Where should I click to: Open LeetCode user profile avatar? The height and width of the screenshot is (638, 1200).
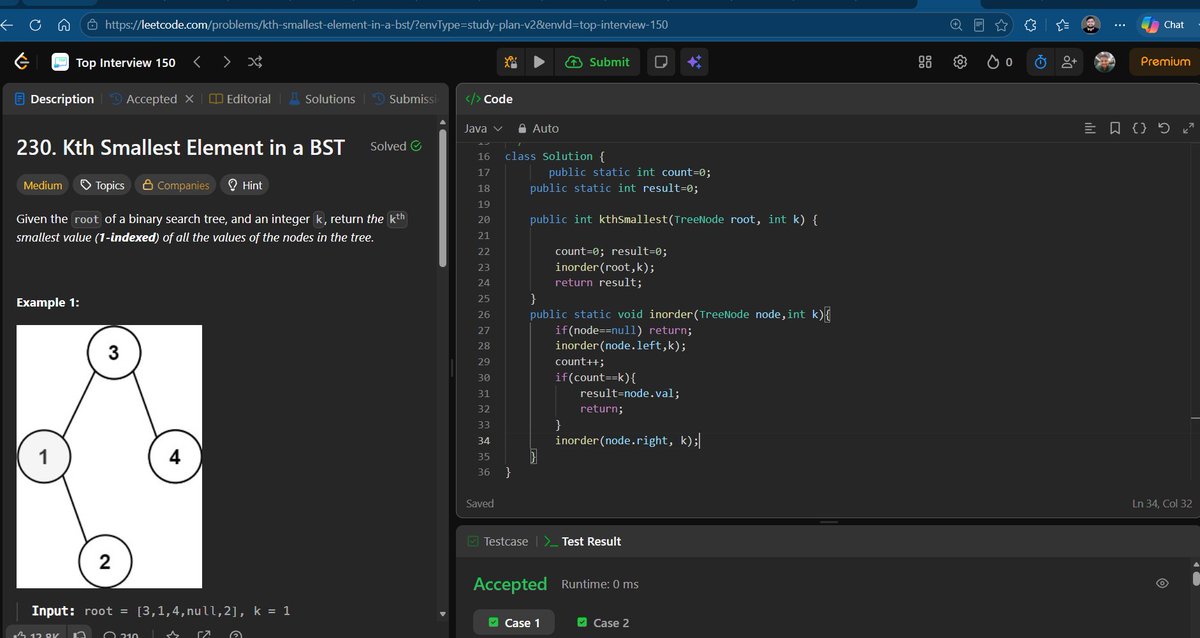click(x=1105, y=62)
